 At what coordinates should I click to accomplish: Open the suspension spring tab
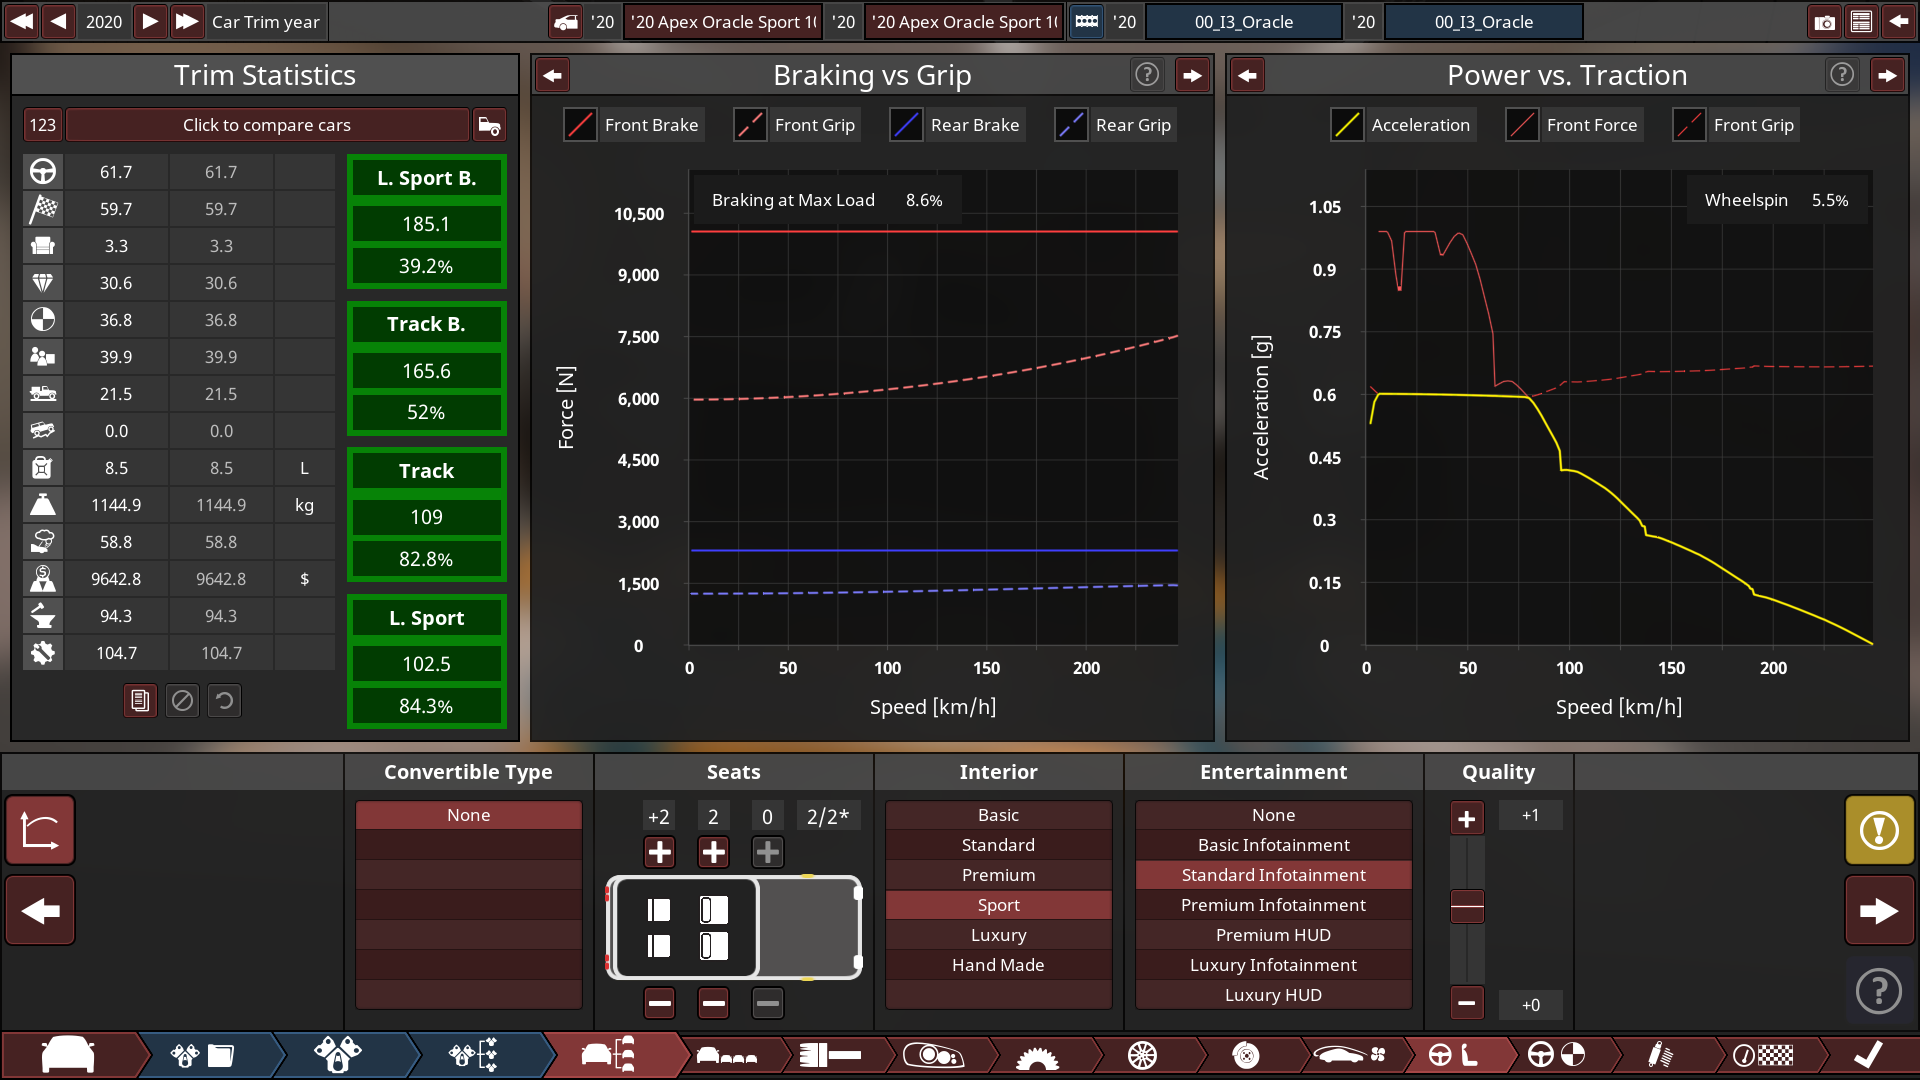coord(1660,1055)
